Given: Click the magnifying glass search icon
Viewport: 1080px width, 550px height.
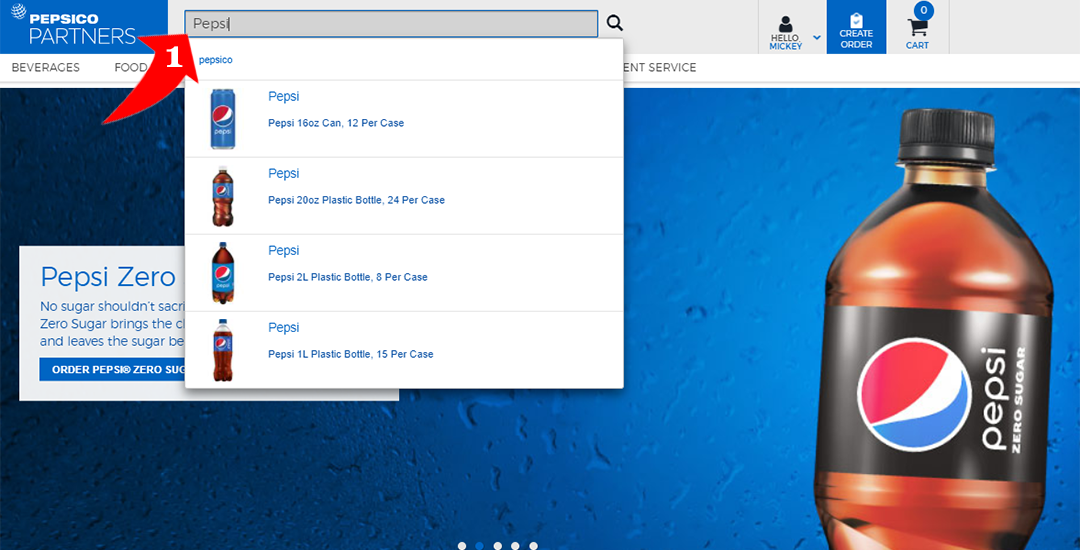Looking at the screenshot, I should coord(614,23).
